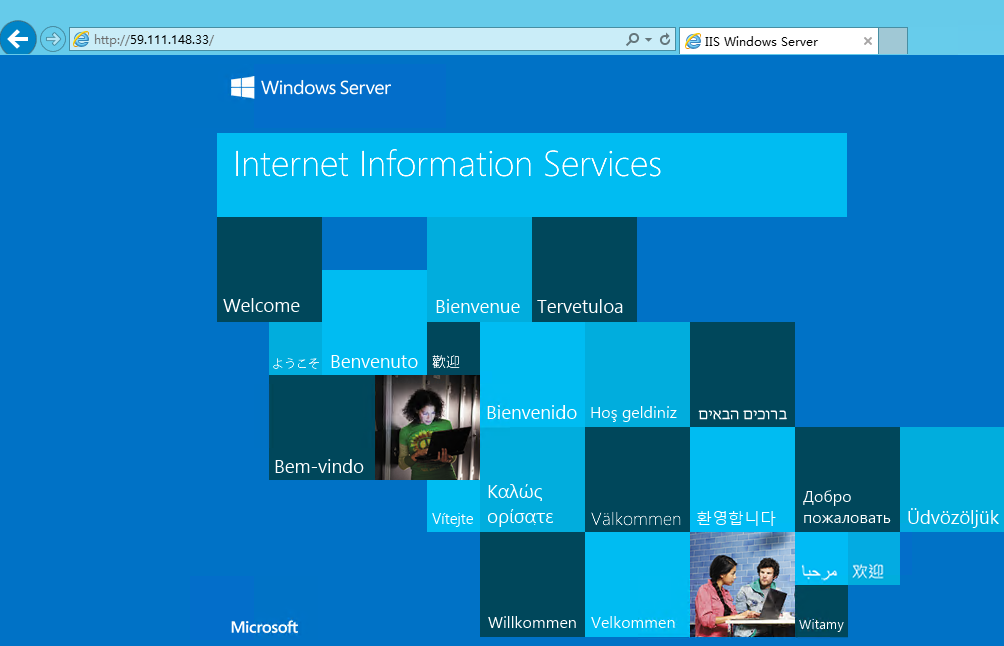Viewport: 1004px width, 646px height.
Task: Click the Velkommen tile
Action: coord(637,585)
